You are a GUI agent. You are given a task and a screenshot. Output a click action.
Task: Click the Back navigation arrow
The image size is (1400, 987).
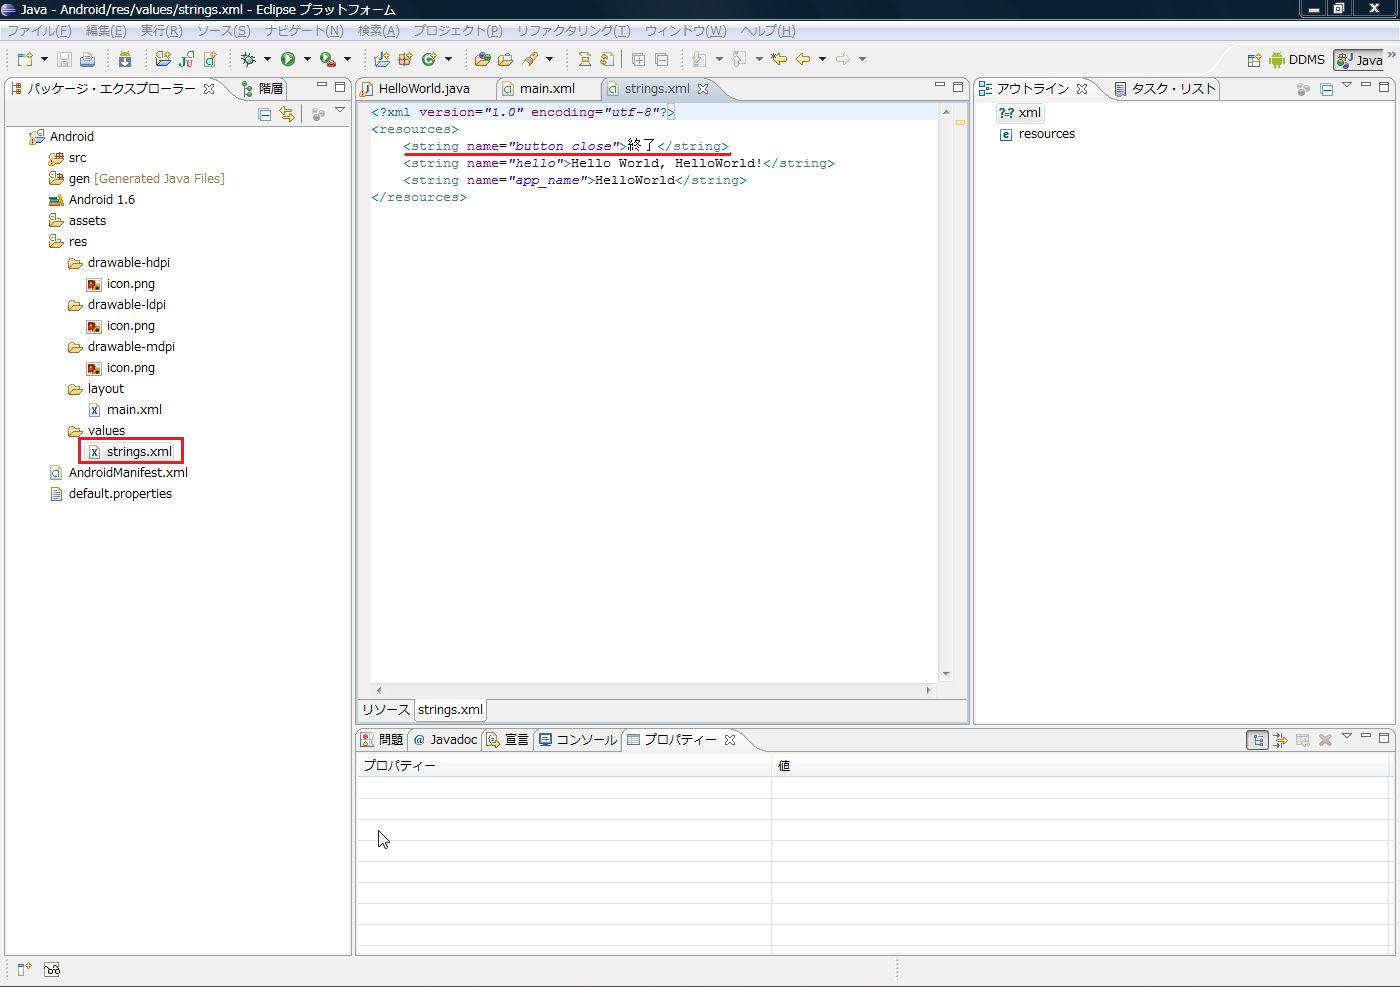(803, 59)
